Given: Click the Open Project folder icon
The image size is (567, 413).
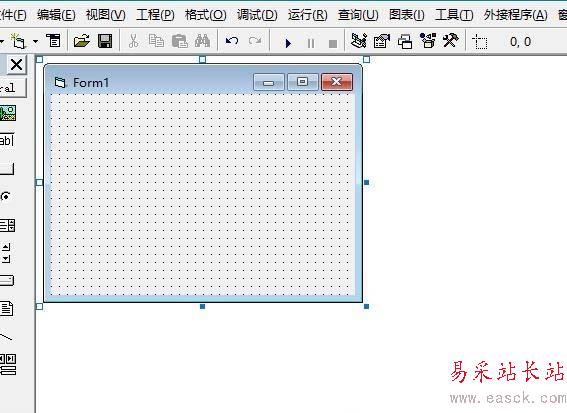Looking at the screenshot, I should pos(82,41).
